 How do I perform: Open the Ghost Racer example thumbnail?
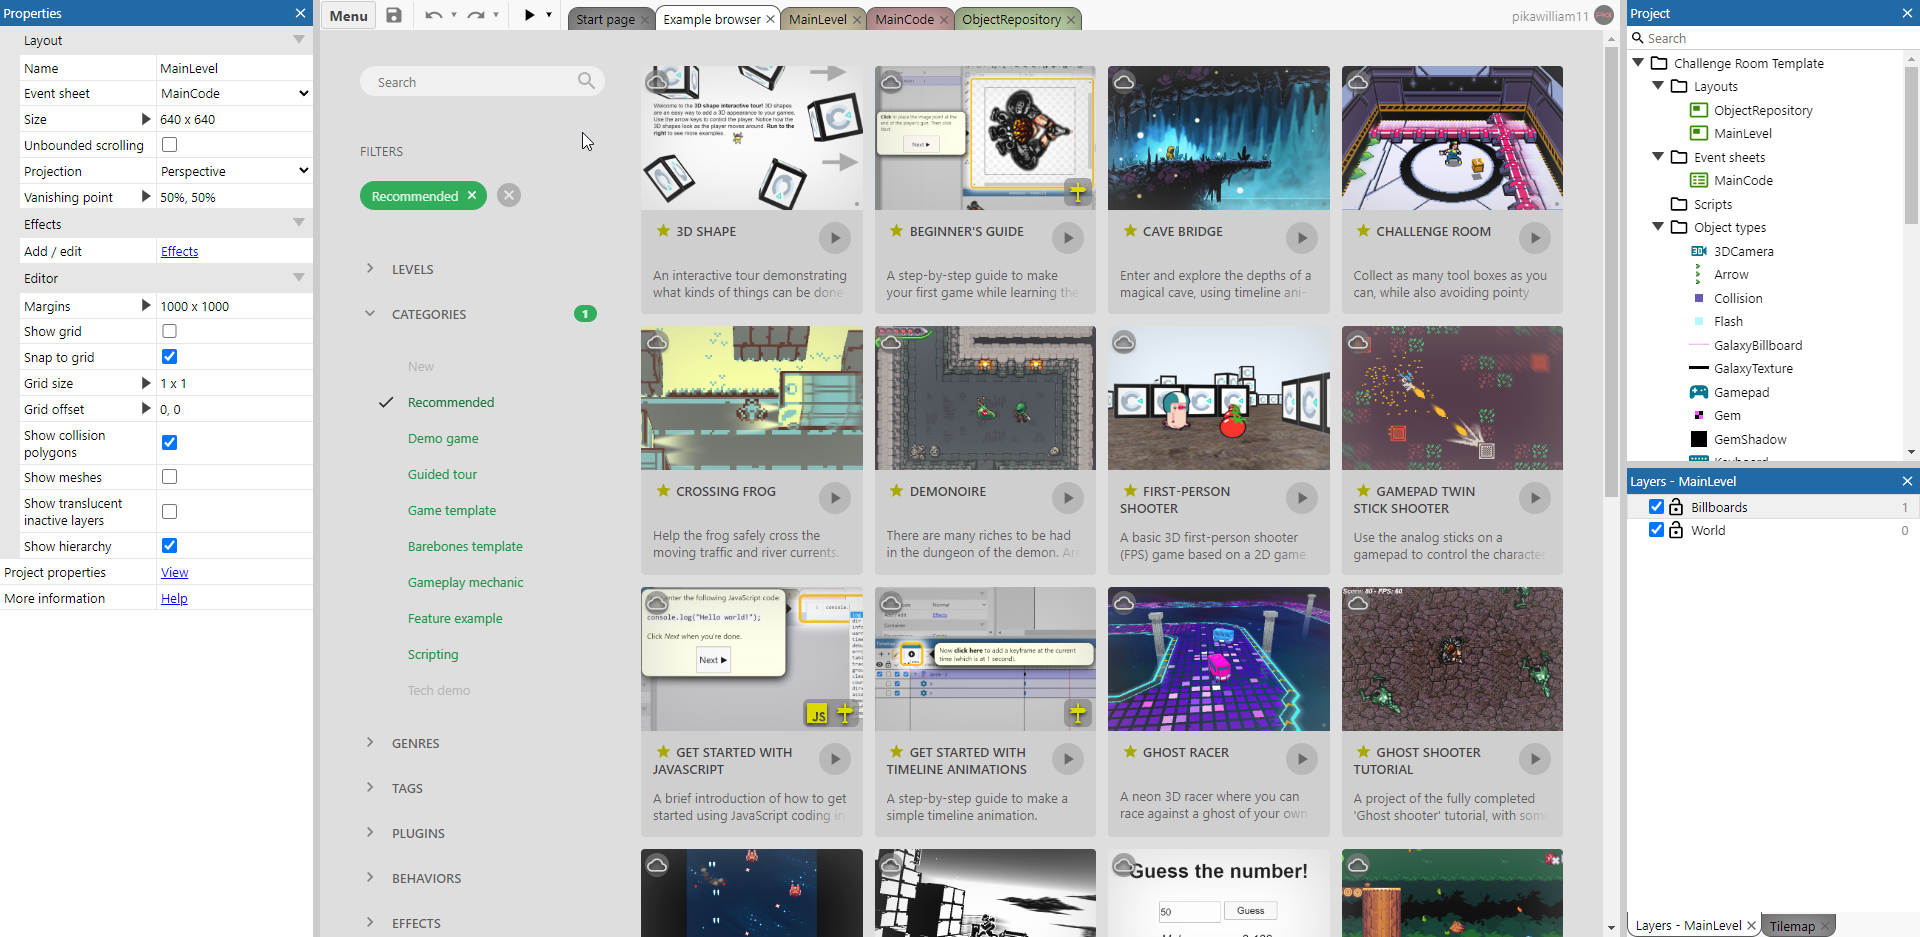pos(1218,659)
